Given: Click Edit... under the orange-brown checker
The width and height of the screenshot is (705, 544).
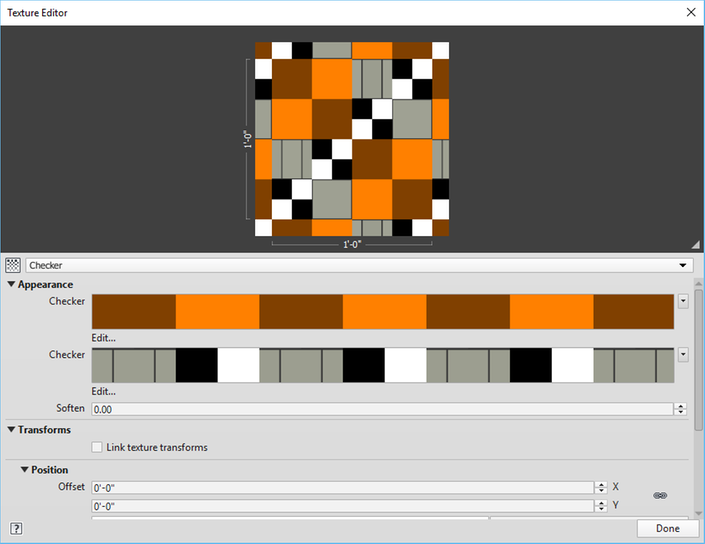Looking at the screenshot, I should 103,337.
